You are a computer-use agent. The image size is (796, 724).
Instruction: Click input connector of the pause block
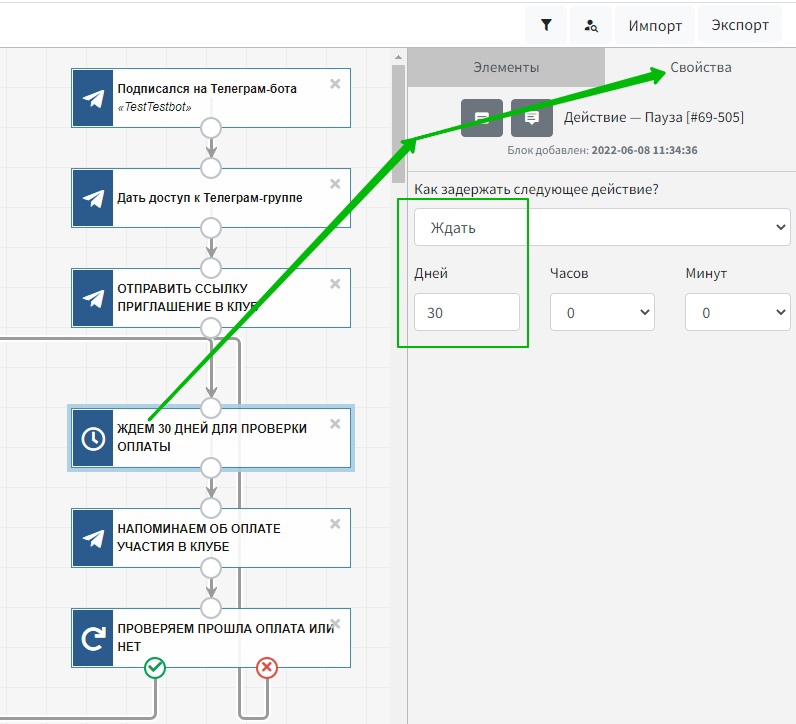(211, 408)
